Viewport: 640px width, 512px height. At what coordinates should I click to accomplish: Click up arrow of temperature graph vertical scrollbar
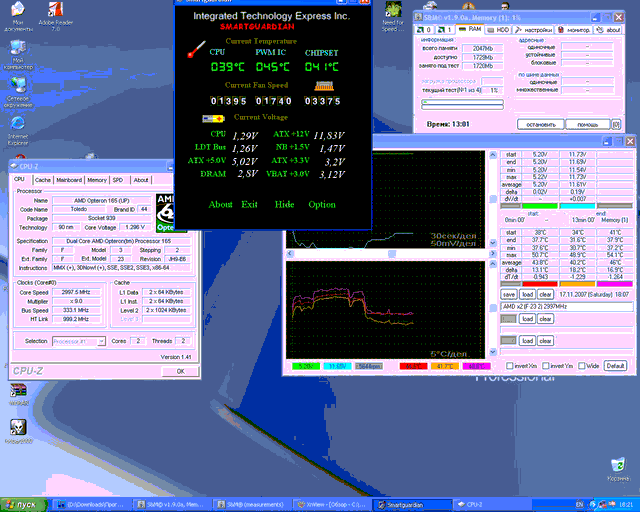pyautogui.click(x=493, y=264)
